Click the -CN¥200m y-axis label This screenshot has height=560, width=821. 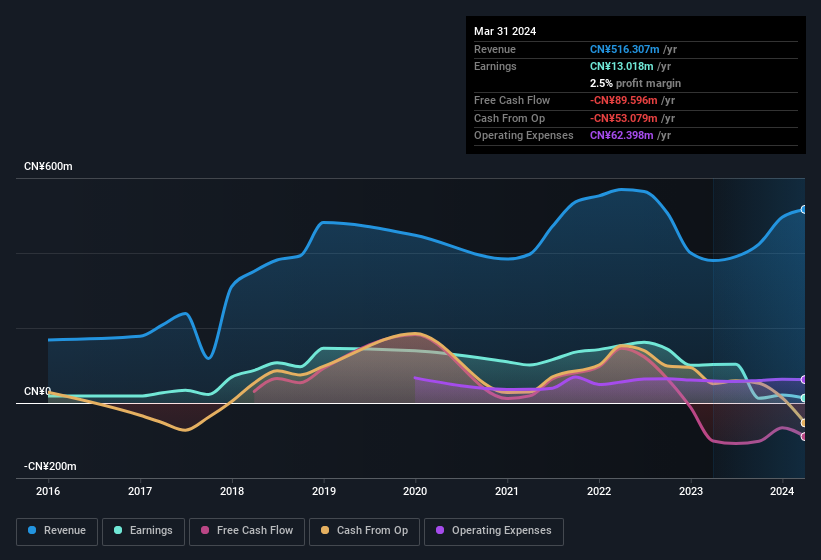(x=50, y=466)
